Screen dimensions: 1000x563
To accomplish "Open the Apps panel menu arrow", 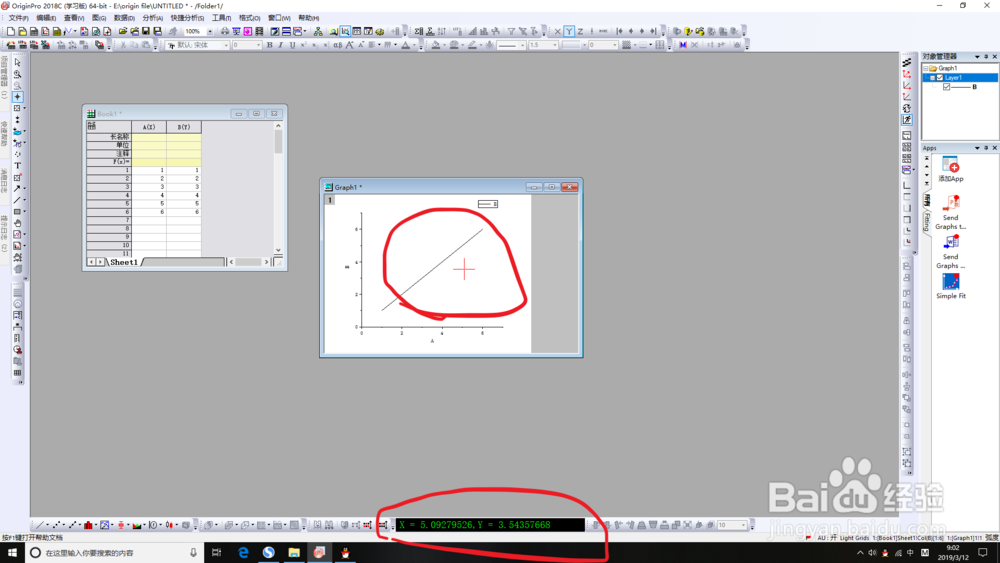I will [977, 148].
